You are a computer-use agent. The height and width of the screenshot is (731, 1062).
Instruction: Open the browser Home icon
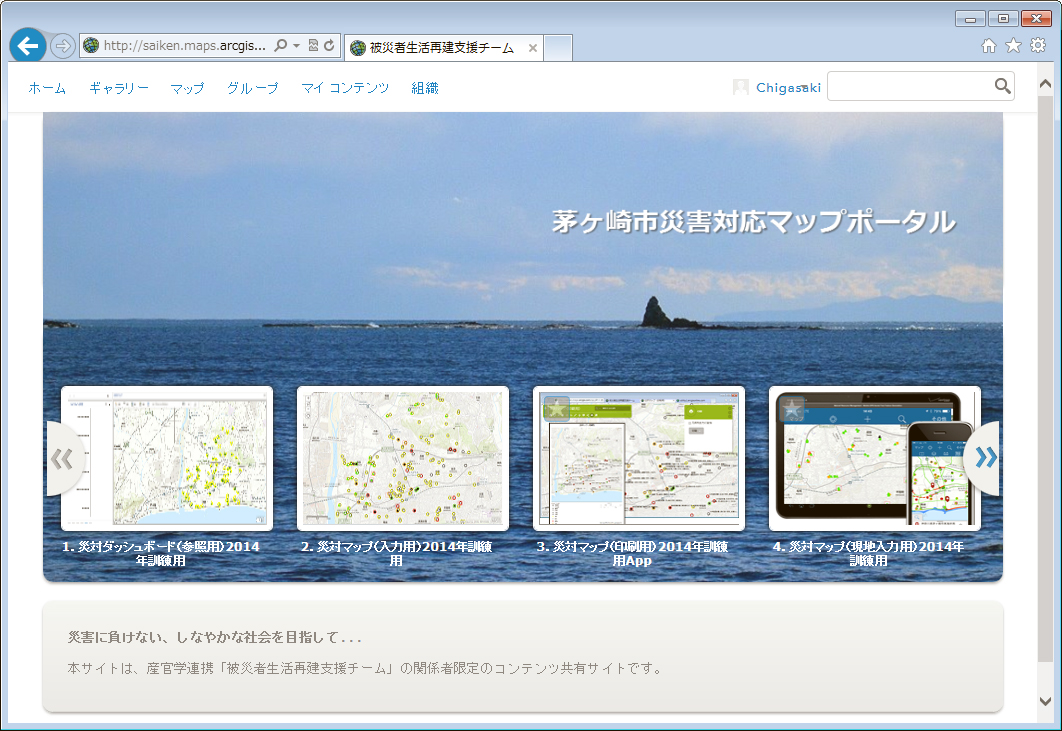(989, 45)
